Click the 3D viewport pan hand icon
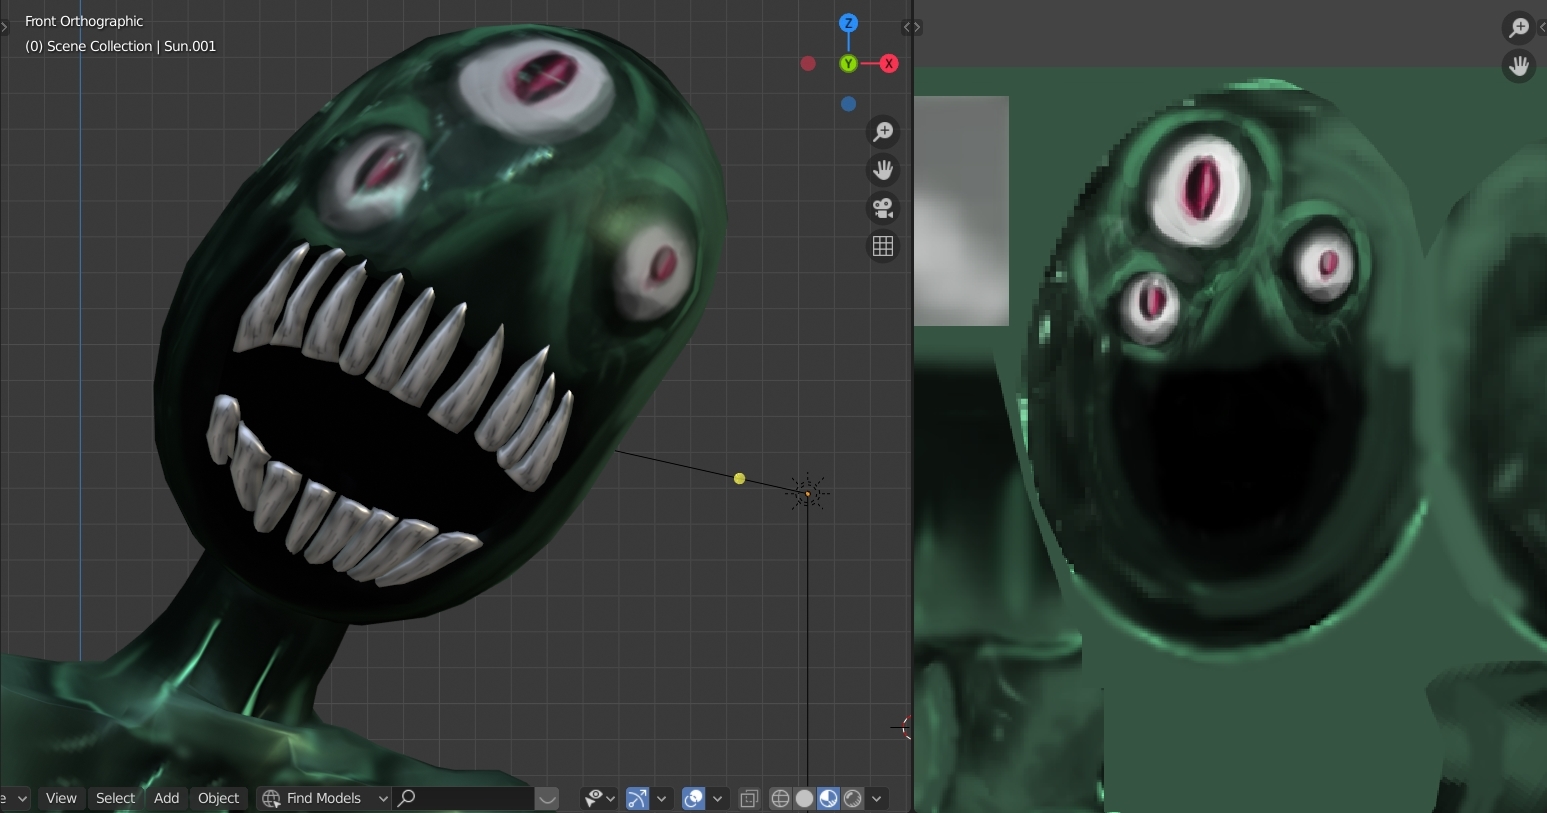Viewport: 1547px width, 813px height. coord(883,170)
